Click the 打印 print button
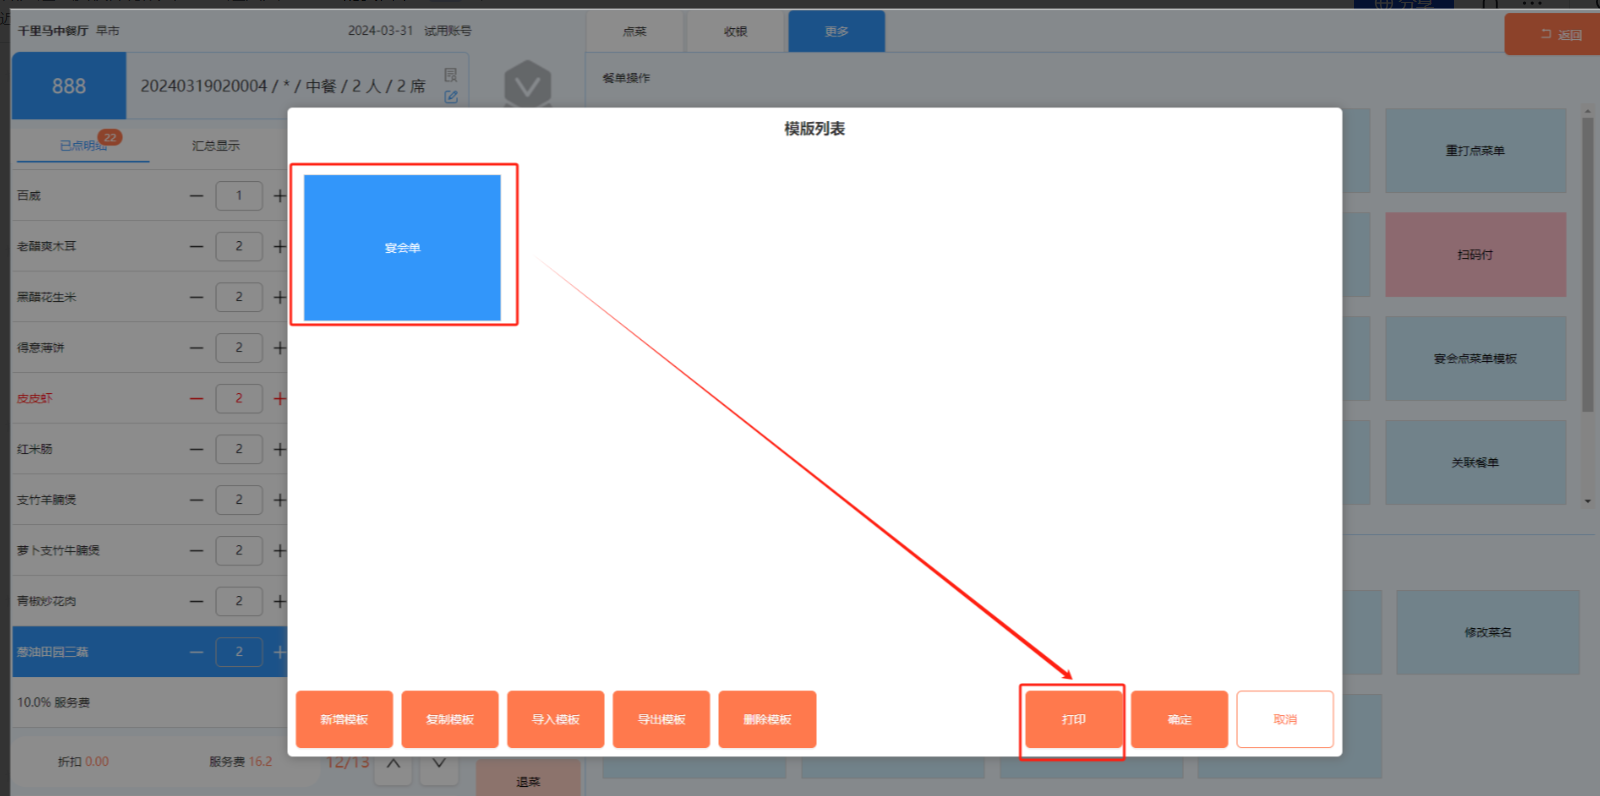This screenshot has height=796, width=1600. click(1073, 719)
